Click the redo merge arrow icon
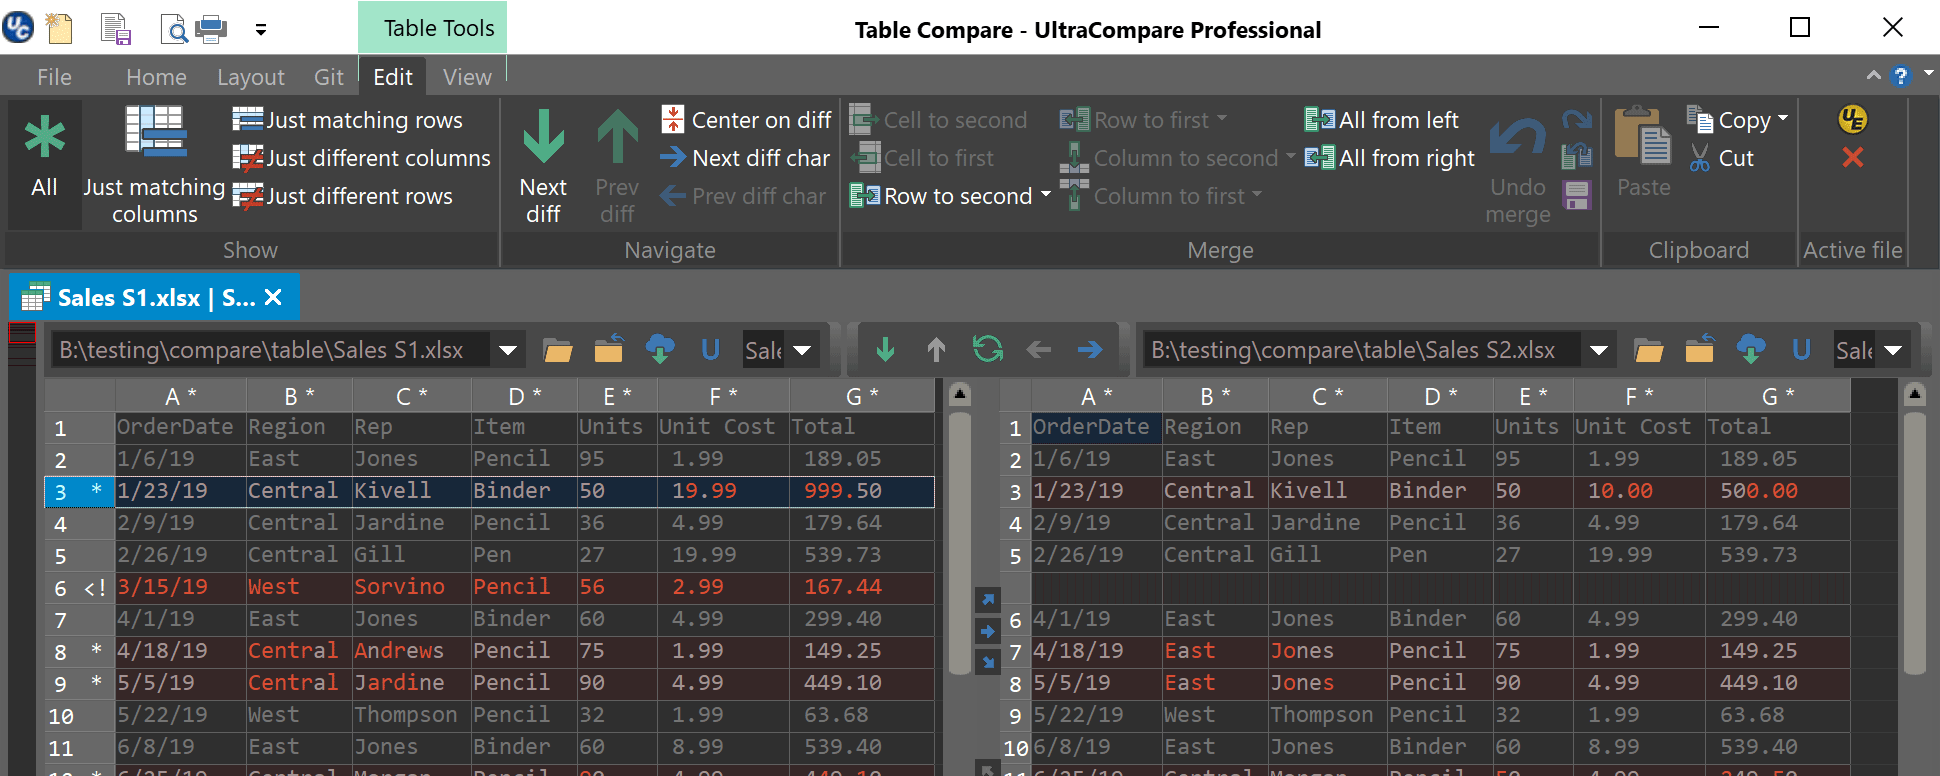 (x=1577, y=119)
